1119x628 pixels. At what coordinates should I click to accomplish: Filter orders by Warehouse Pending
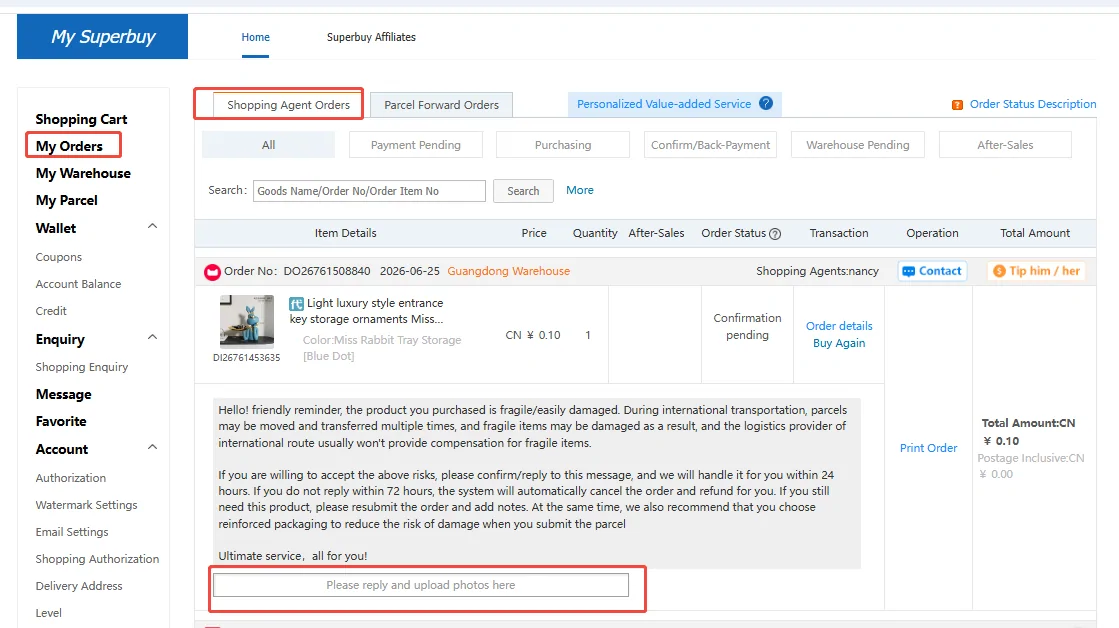click(x=858, y=145)
